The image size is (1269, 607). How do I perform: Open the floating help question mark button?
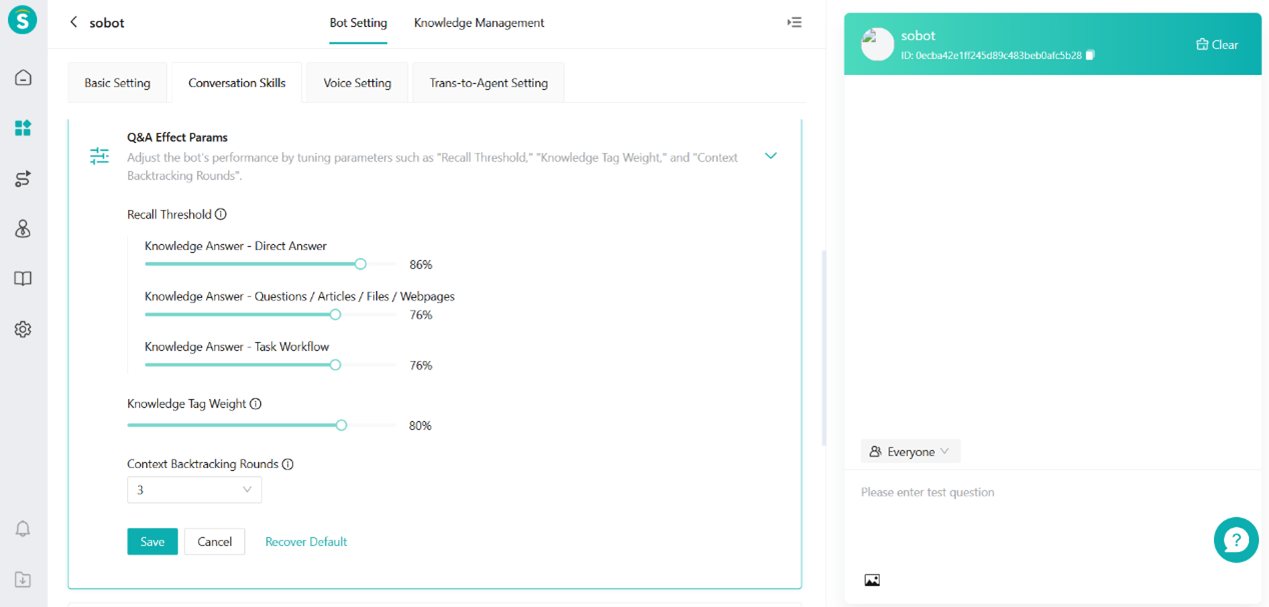click(1236, 540)
